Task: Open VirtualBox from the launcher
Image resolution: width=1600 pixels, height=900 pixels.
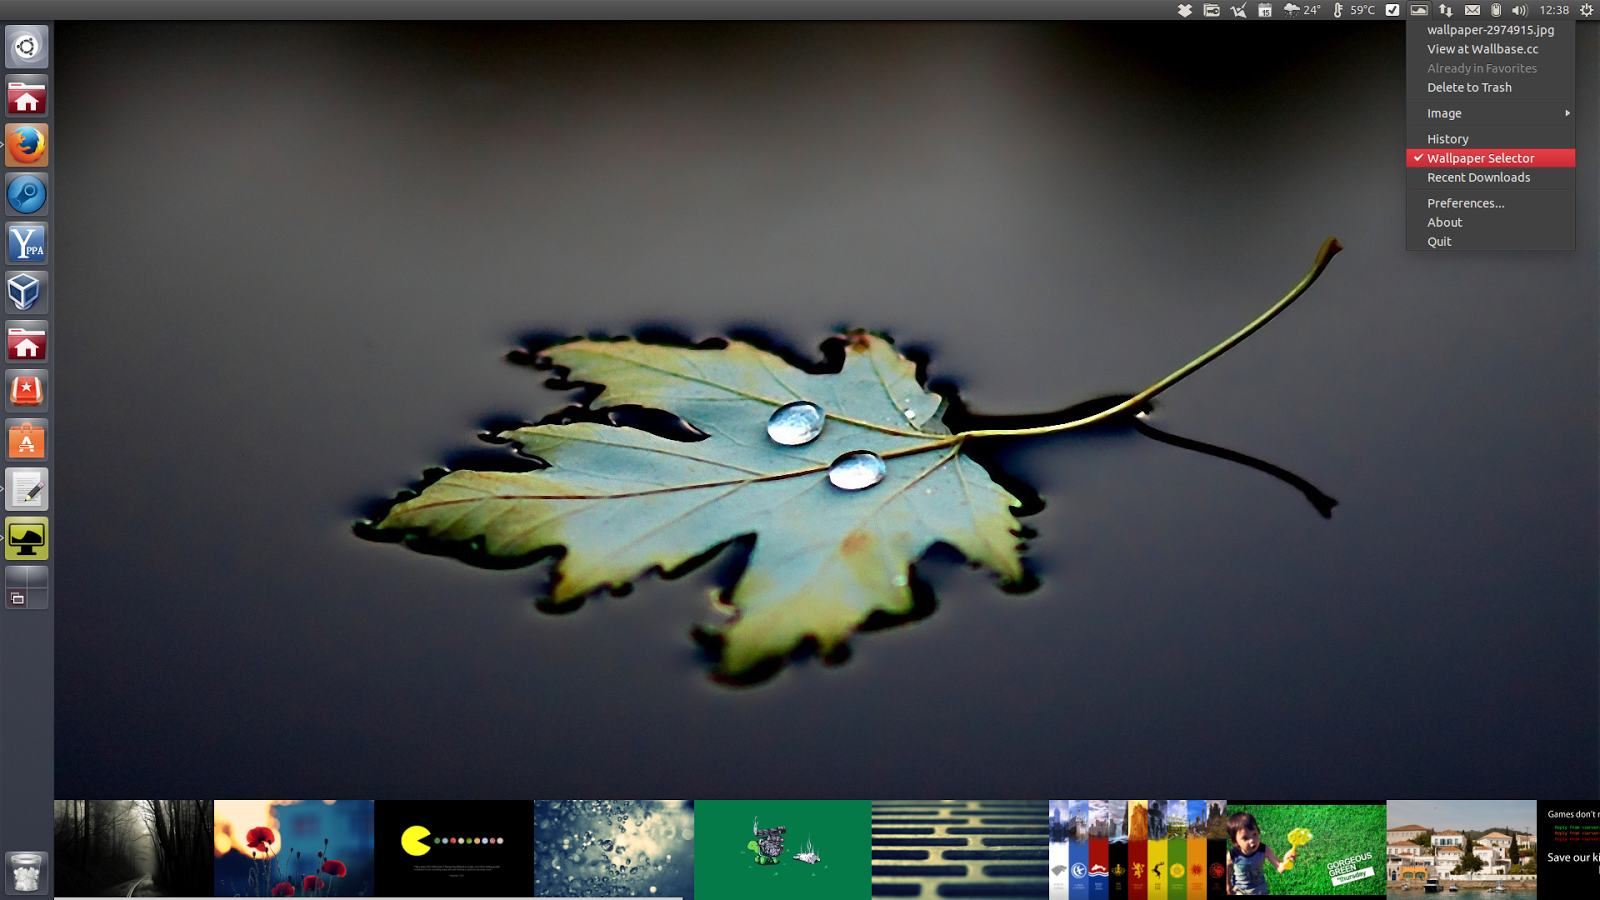Action: pyautogui.click(x=26, y=292)
